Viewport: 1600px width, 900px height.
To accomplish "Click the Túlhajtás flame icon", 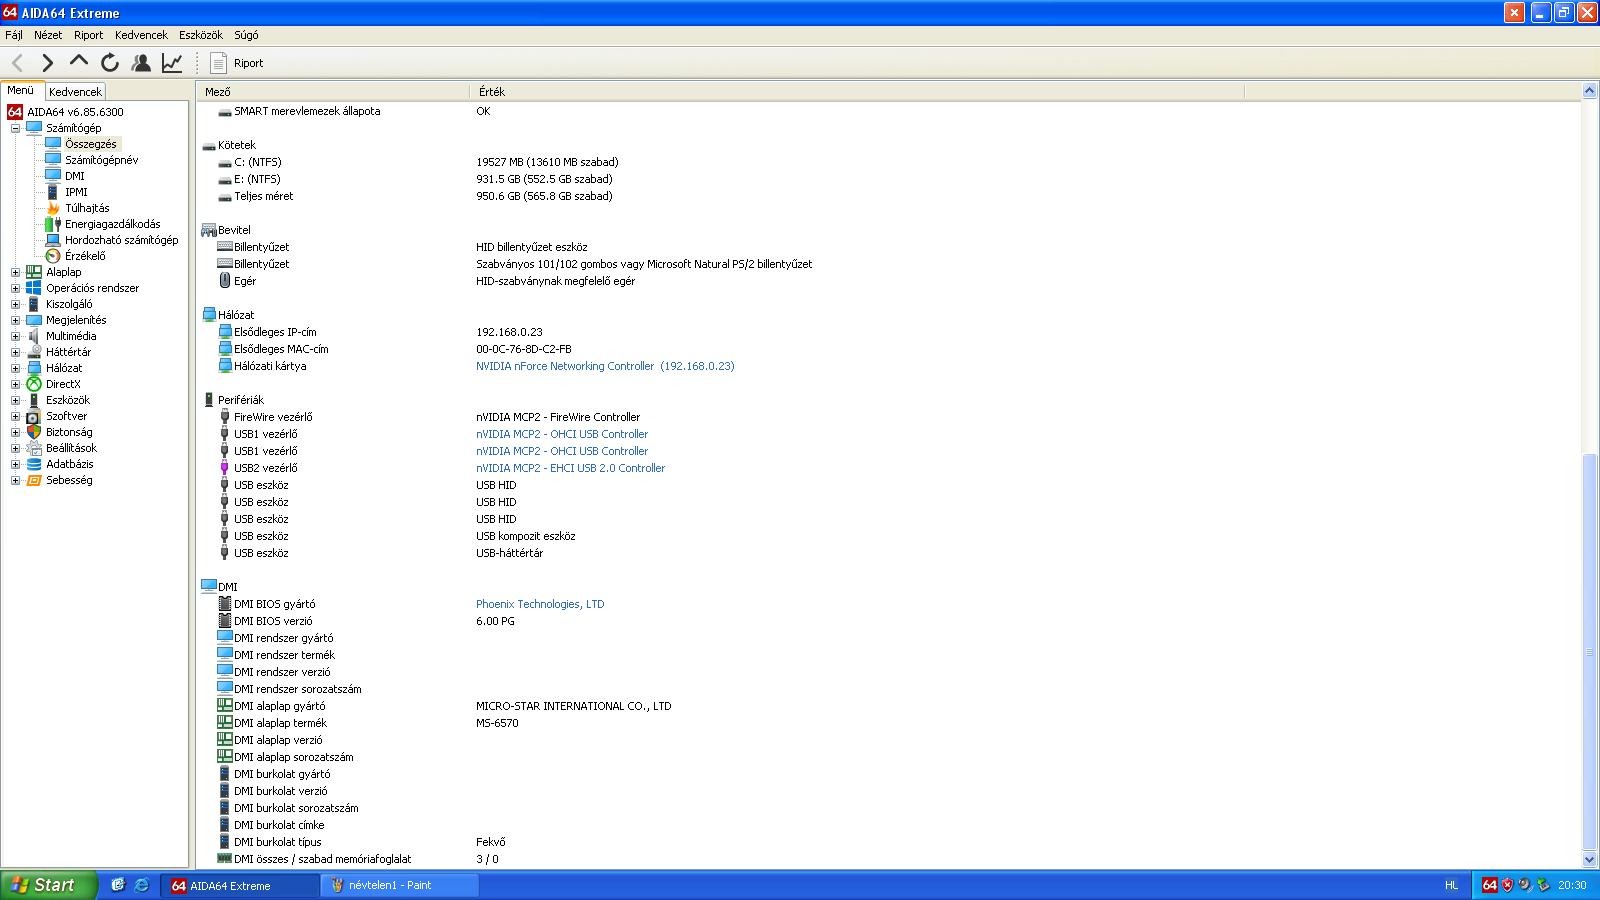I will click(53, 208).
